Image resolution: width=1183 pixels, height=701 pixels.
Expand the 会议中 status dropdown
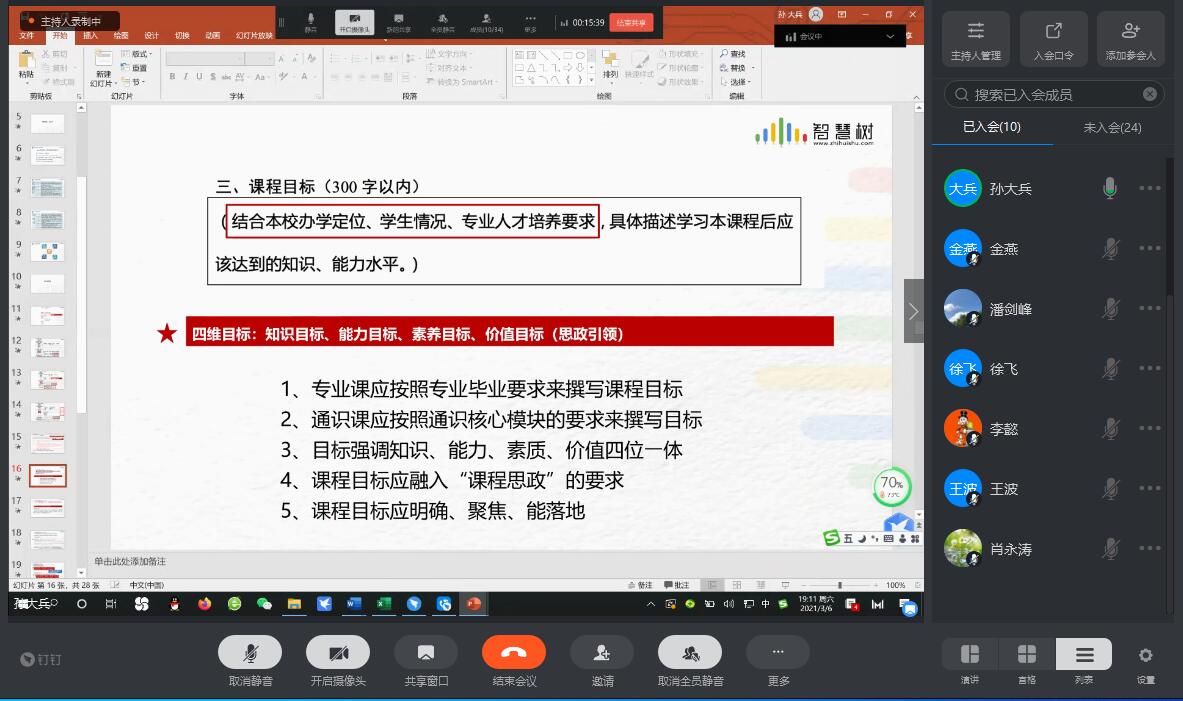tap(890, 37)
